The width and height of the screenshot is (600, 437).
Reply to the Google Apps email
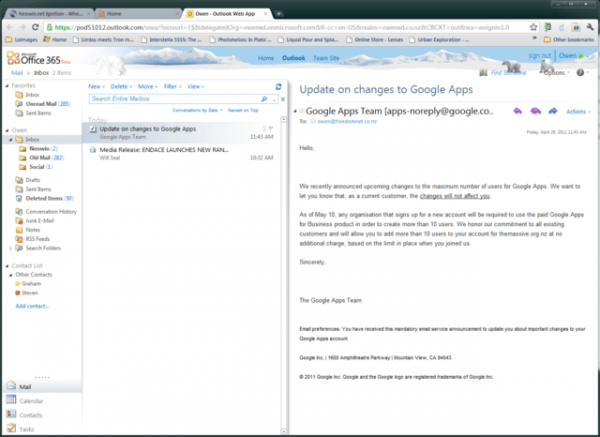(518, 111)
